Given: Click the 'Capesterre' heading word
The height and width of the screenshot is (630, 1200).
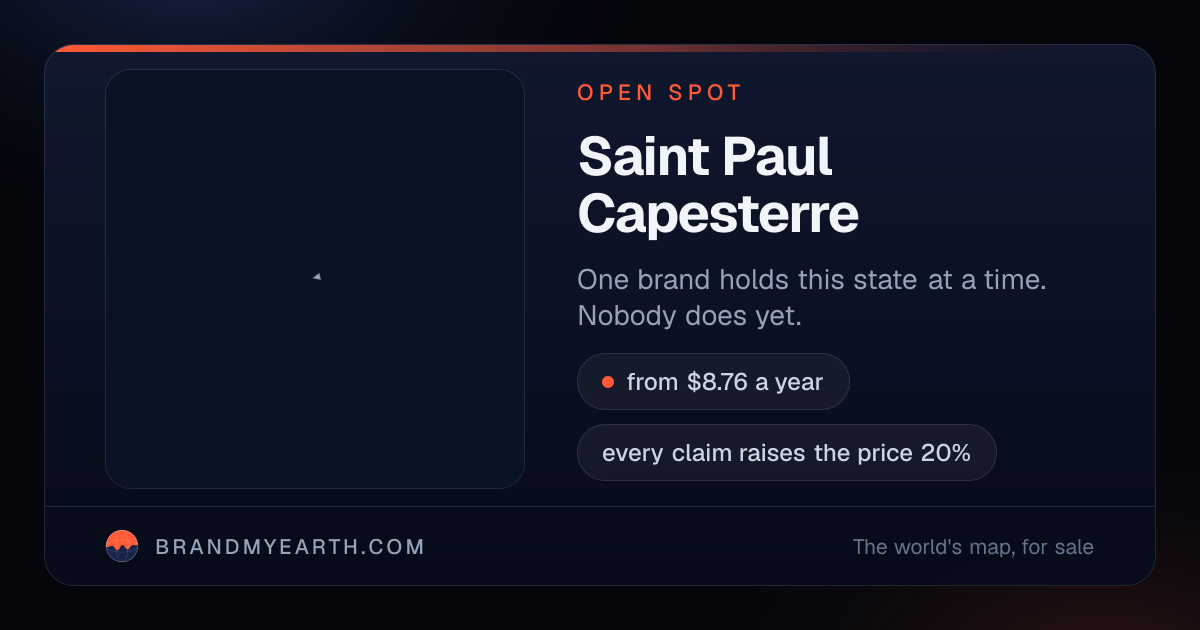Looking at the screenshot, I should pyautogui.click(x=718, y=213).
